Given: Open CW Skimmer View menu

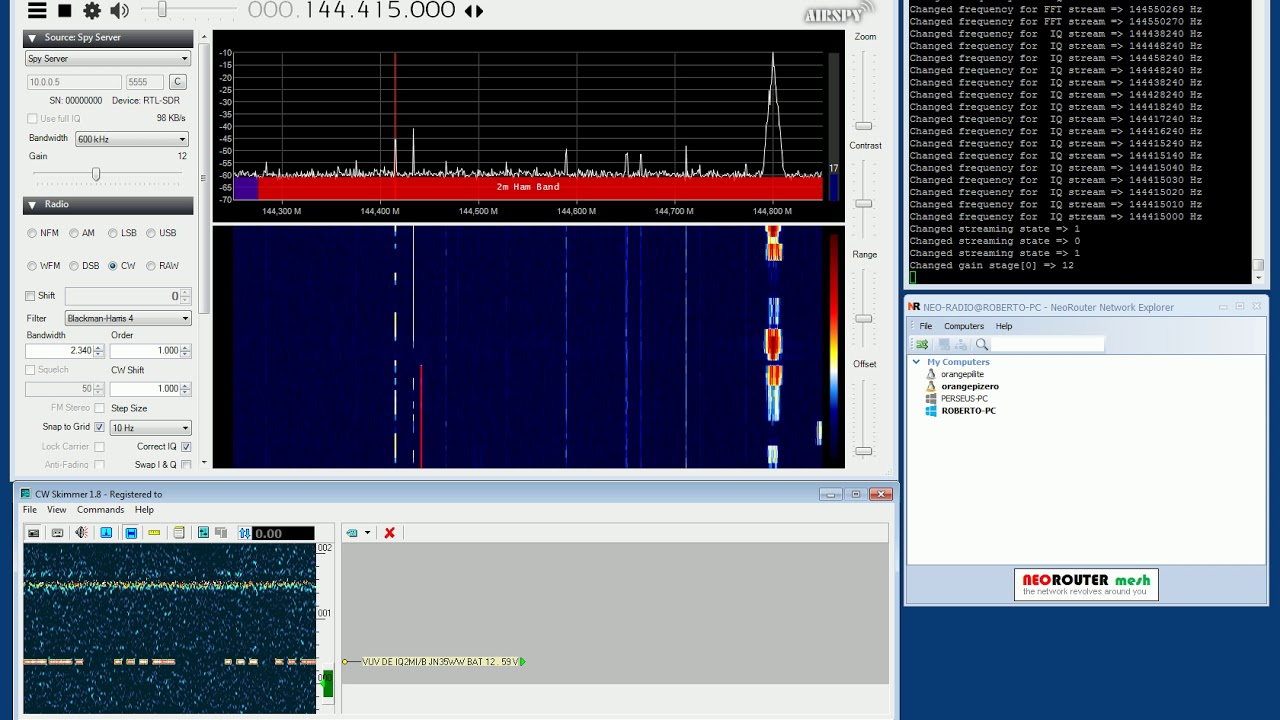Looking at the screenshot, I should tap(57, 510).
